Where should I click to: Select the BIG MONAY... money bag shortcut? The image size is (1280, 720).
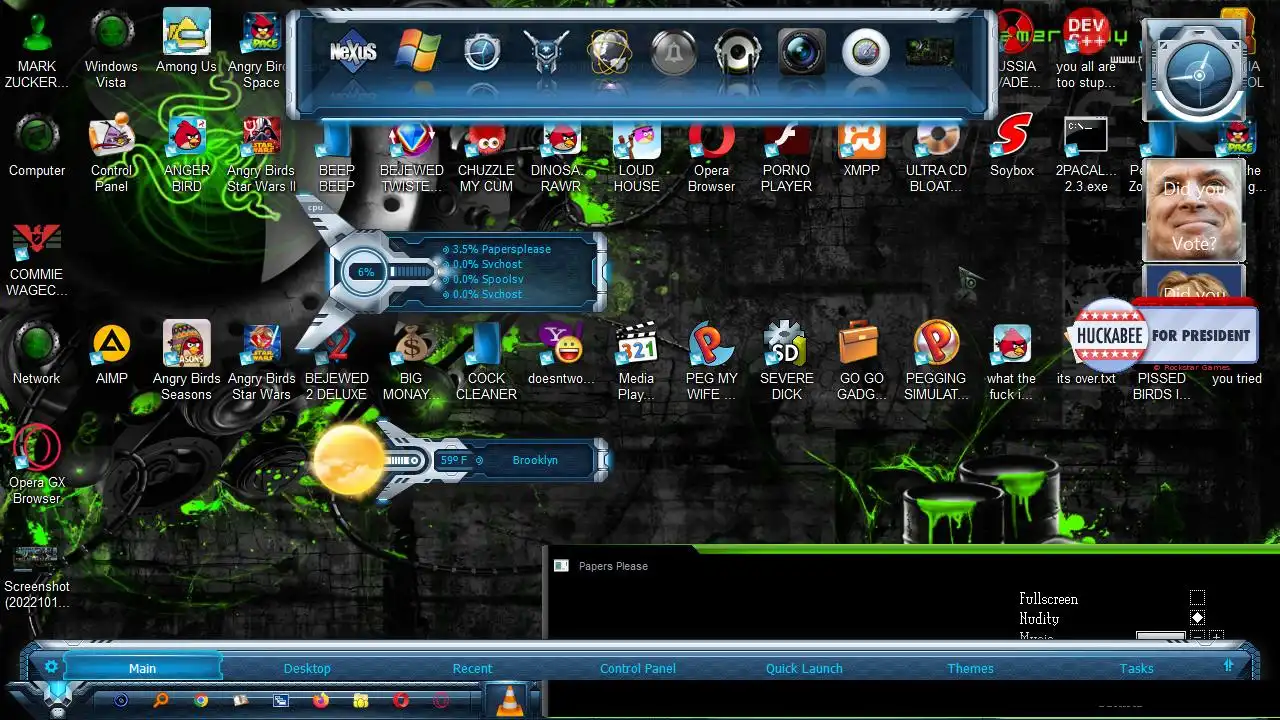[411, 362]
